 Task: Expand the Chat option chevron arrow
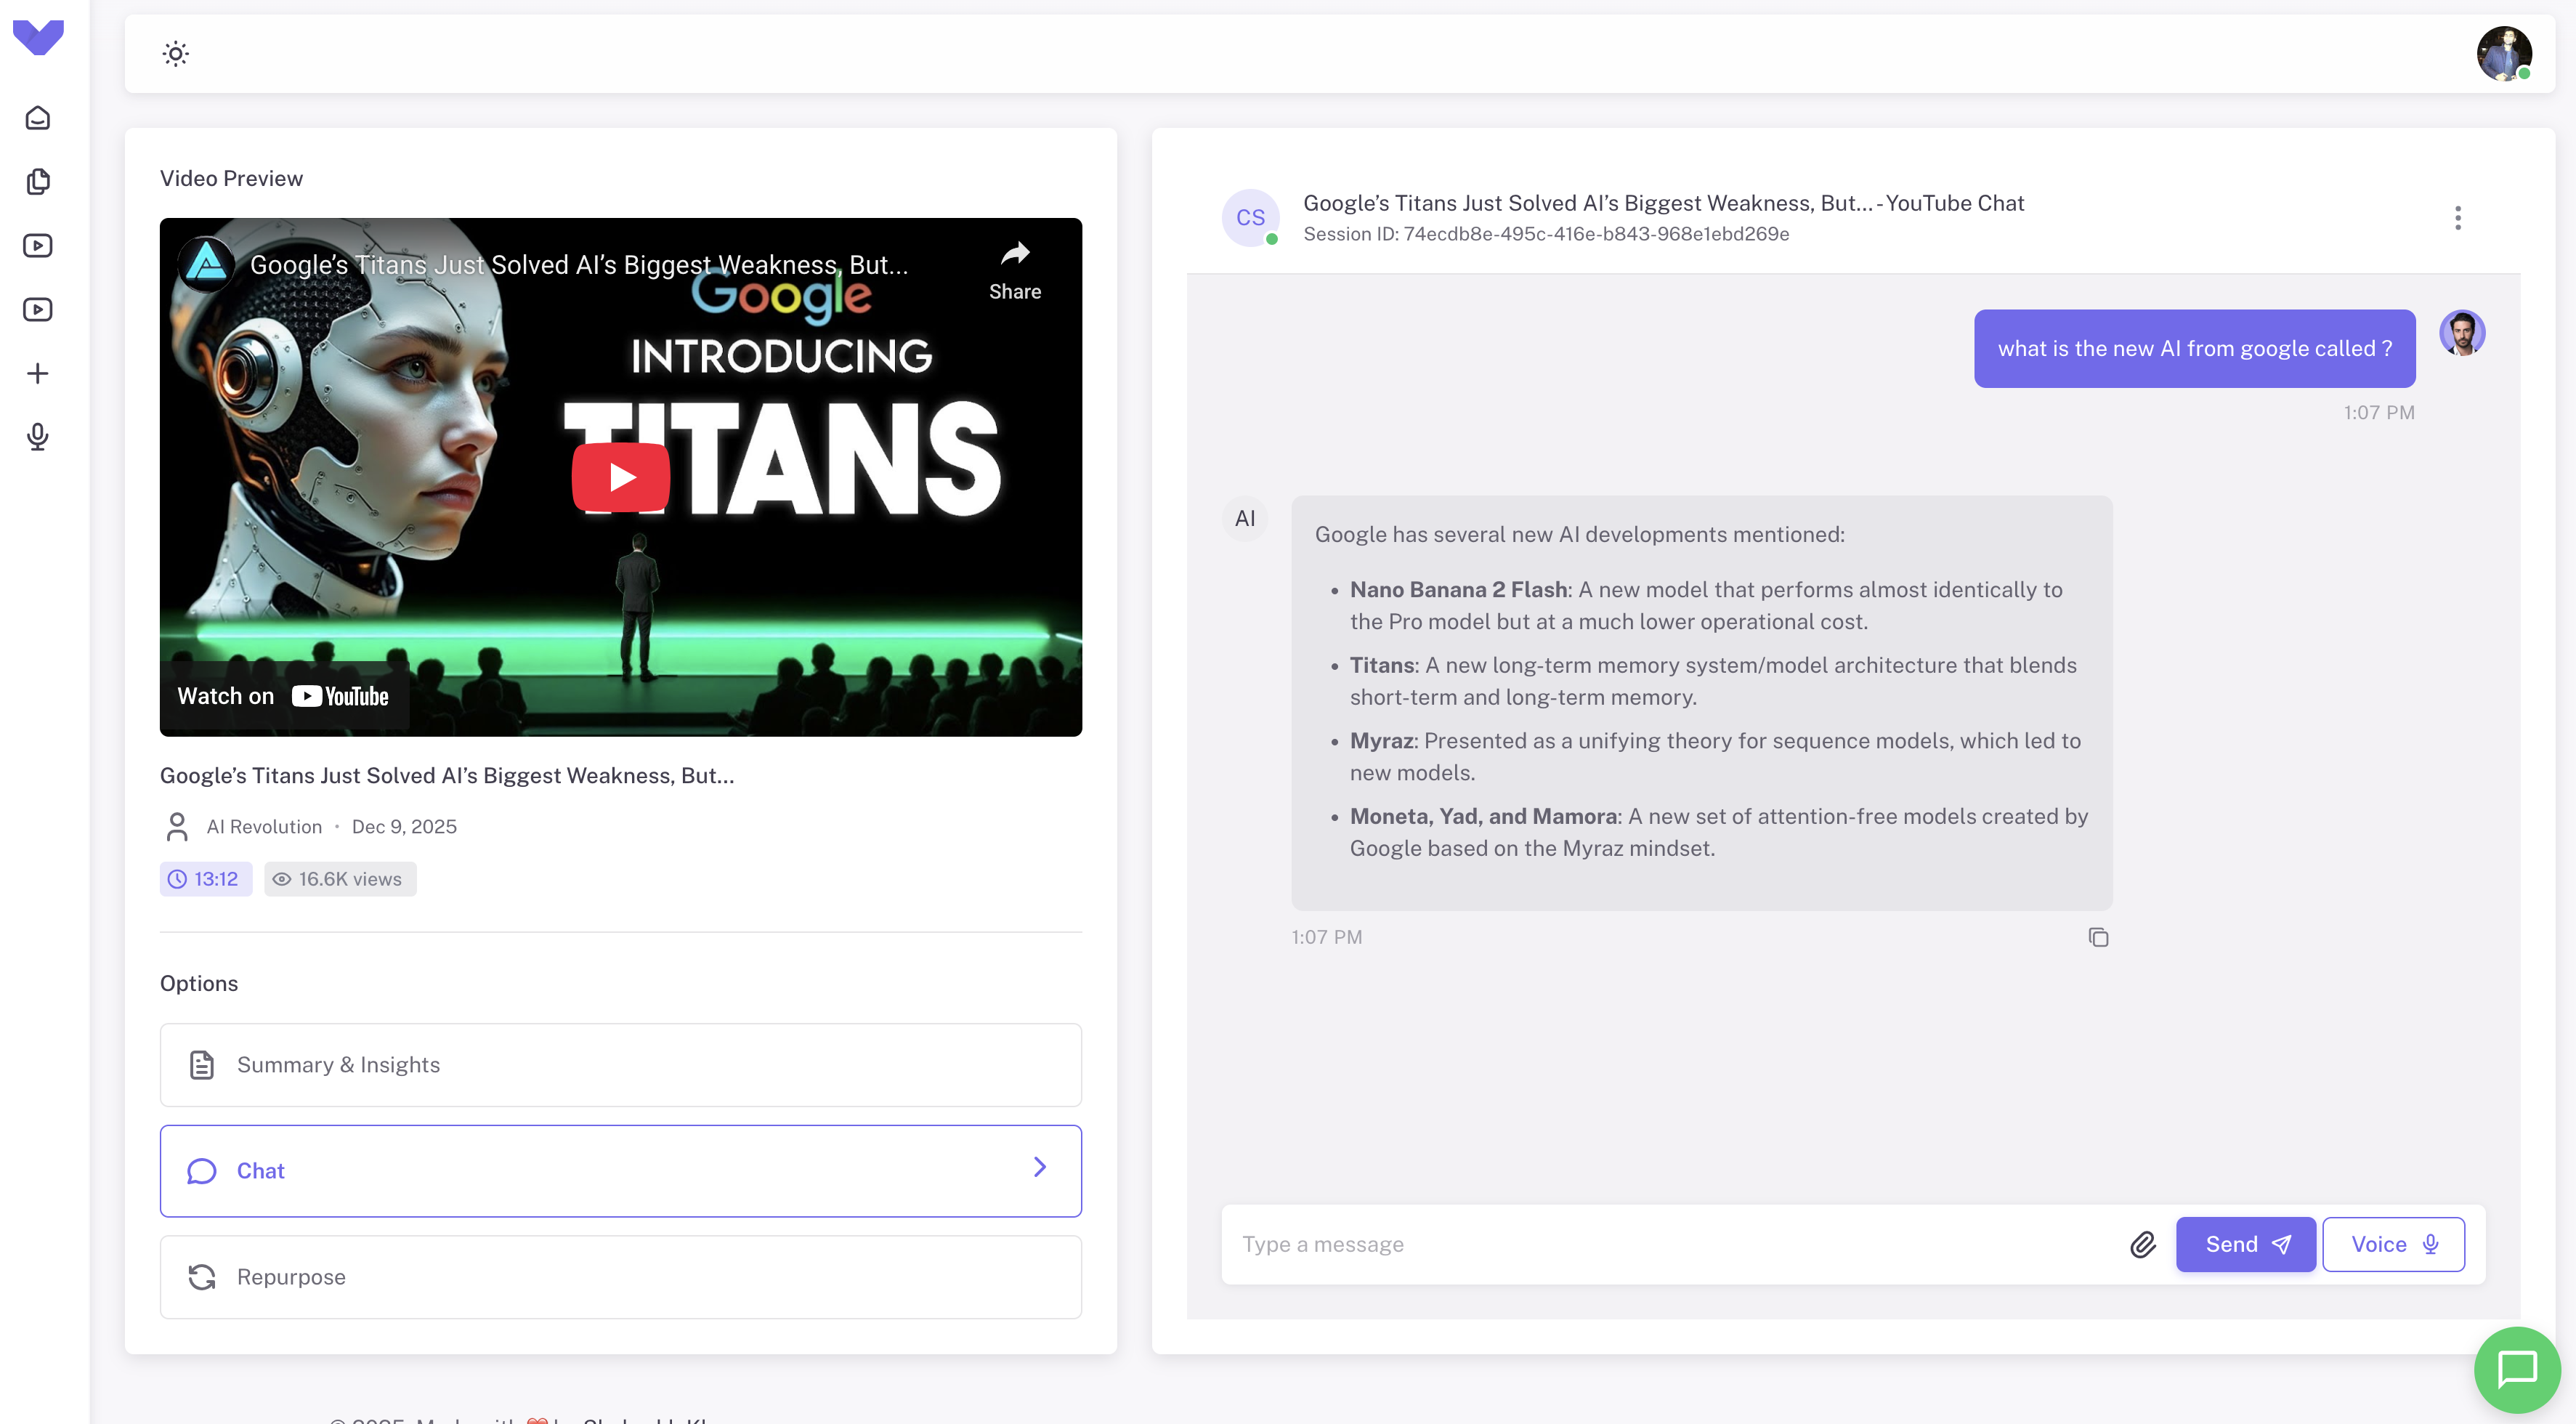coord(1040,1168)
